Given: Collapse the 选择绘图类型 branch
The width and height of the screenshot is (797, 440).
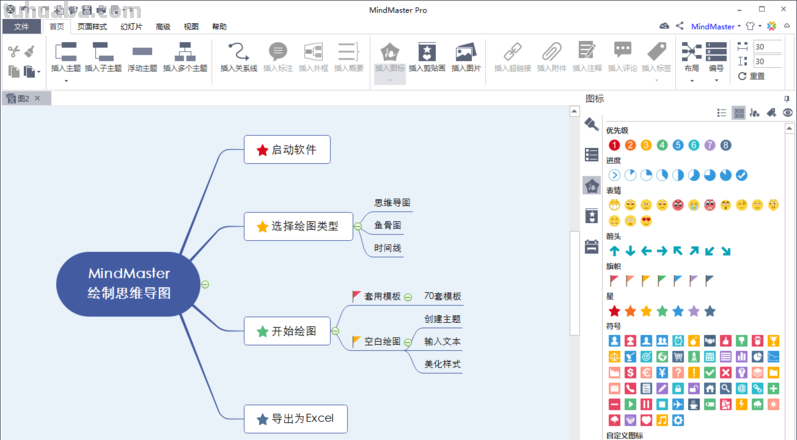Looking at the screenshot, I should point(358,227).
